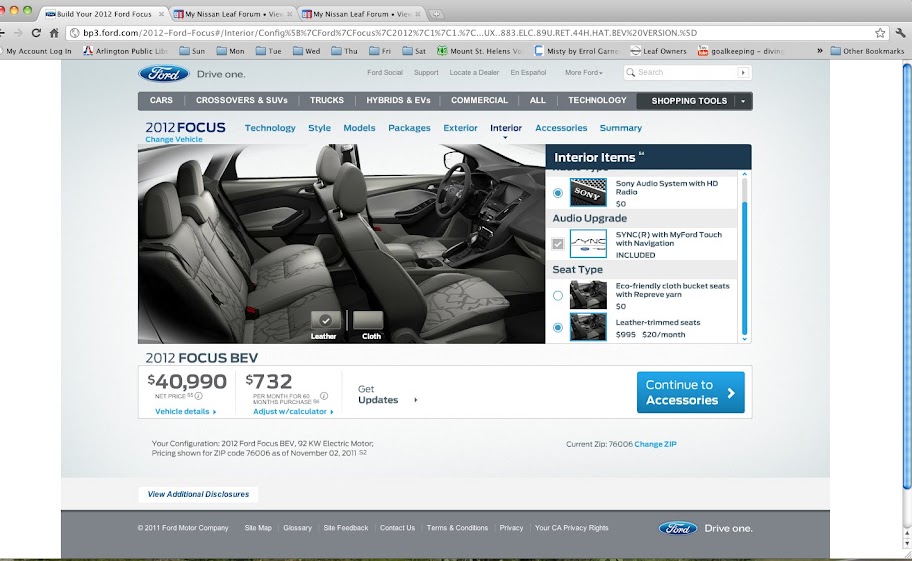This screenshot has width=912, height=561.
Task: Open Other Bookmarks folder
Action: (x=867, y=51)
